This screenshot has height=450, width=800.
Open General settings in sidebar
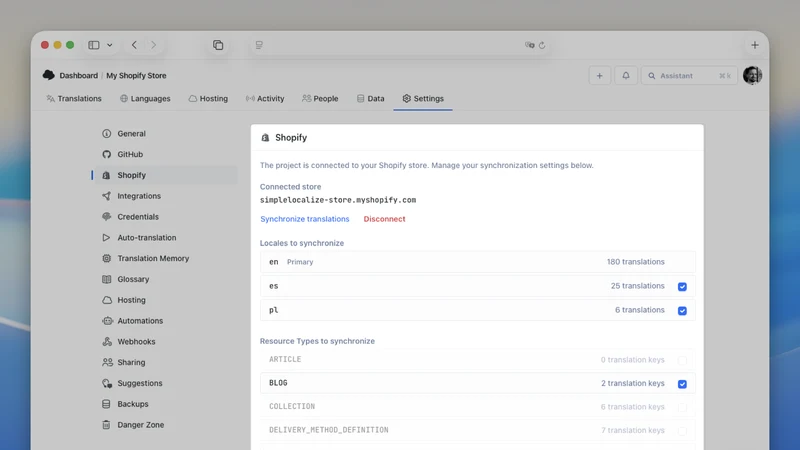tap(132, 134)
